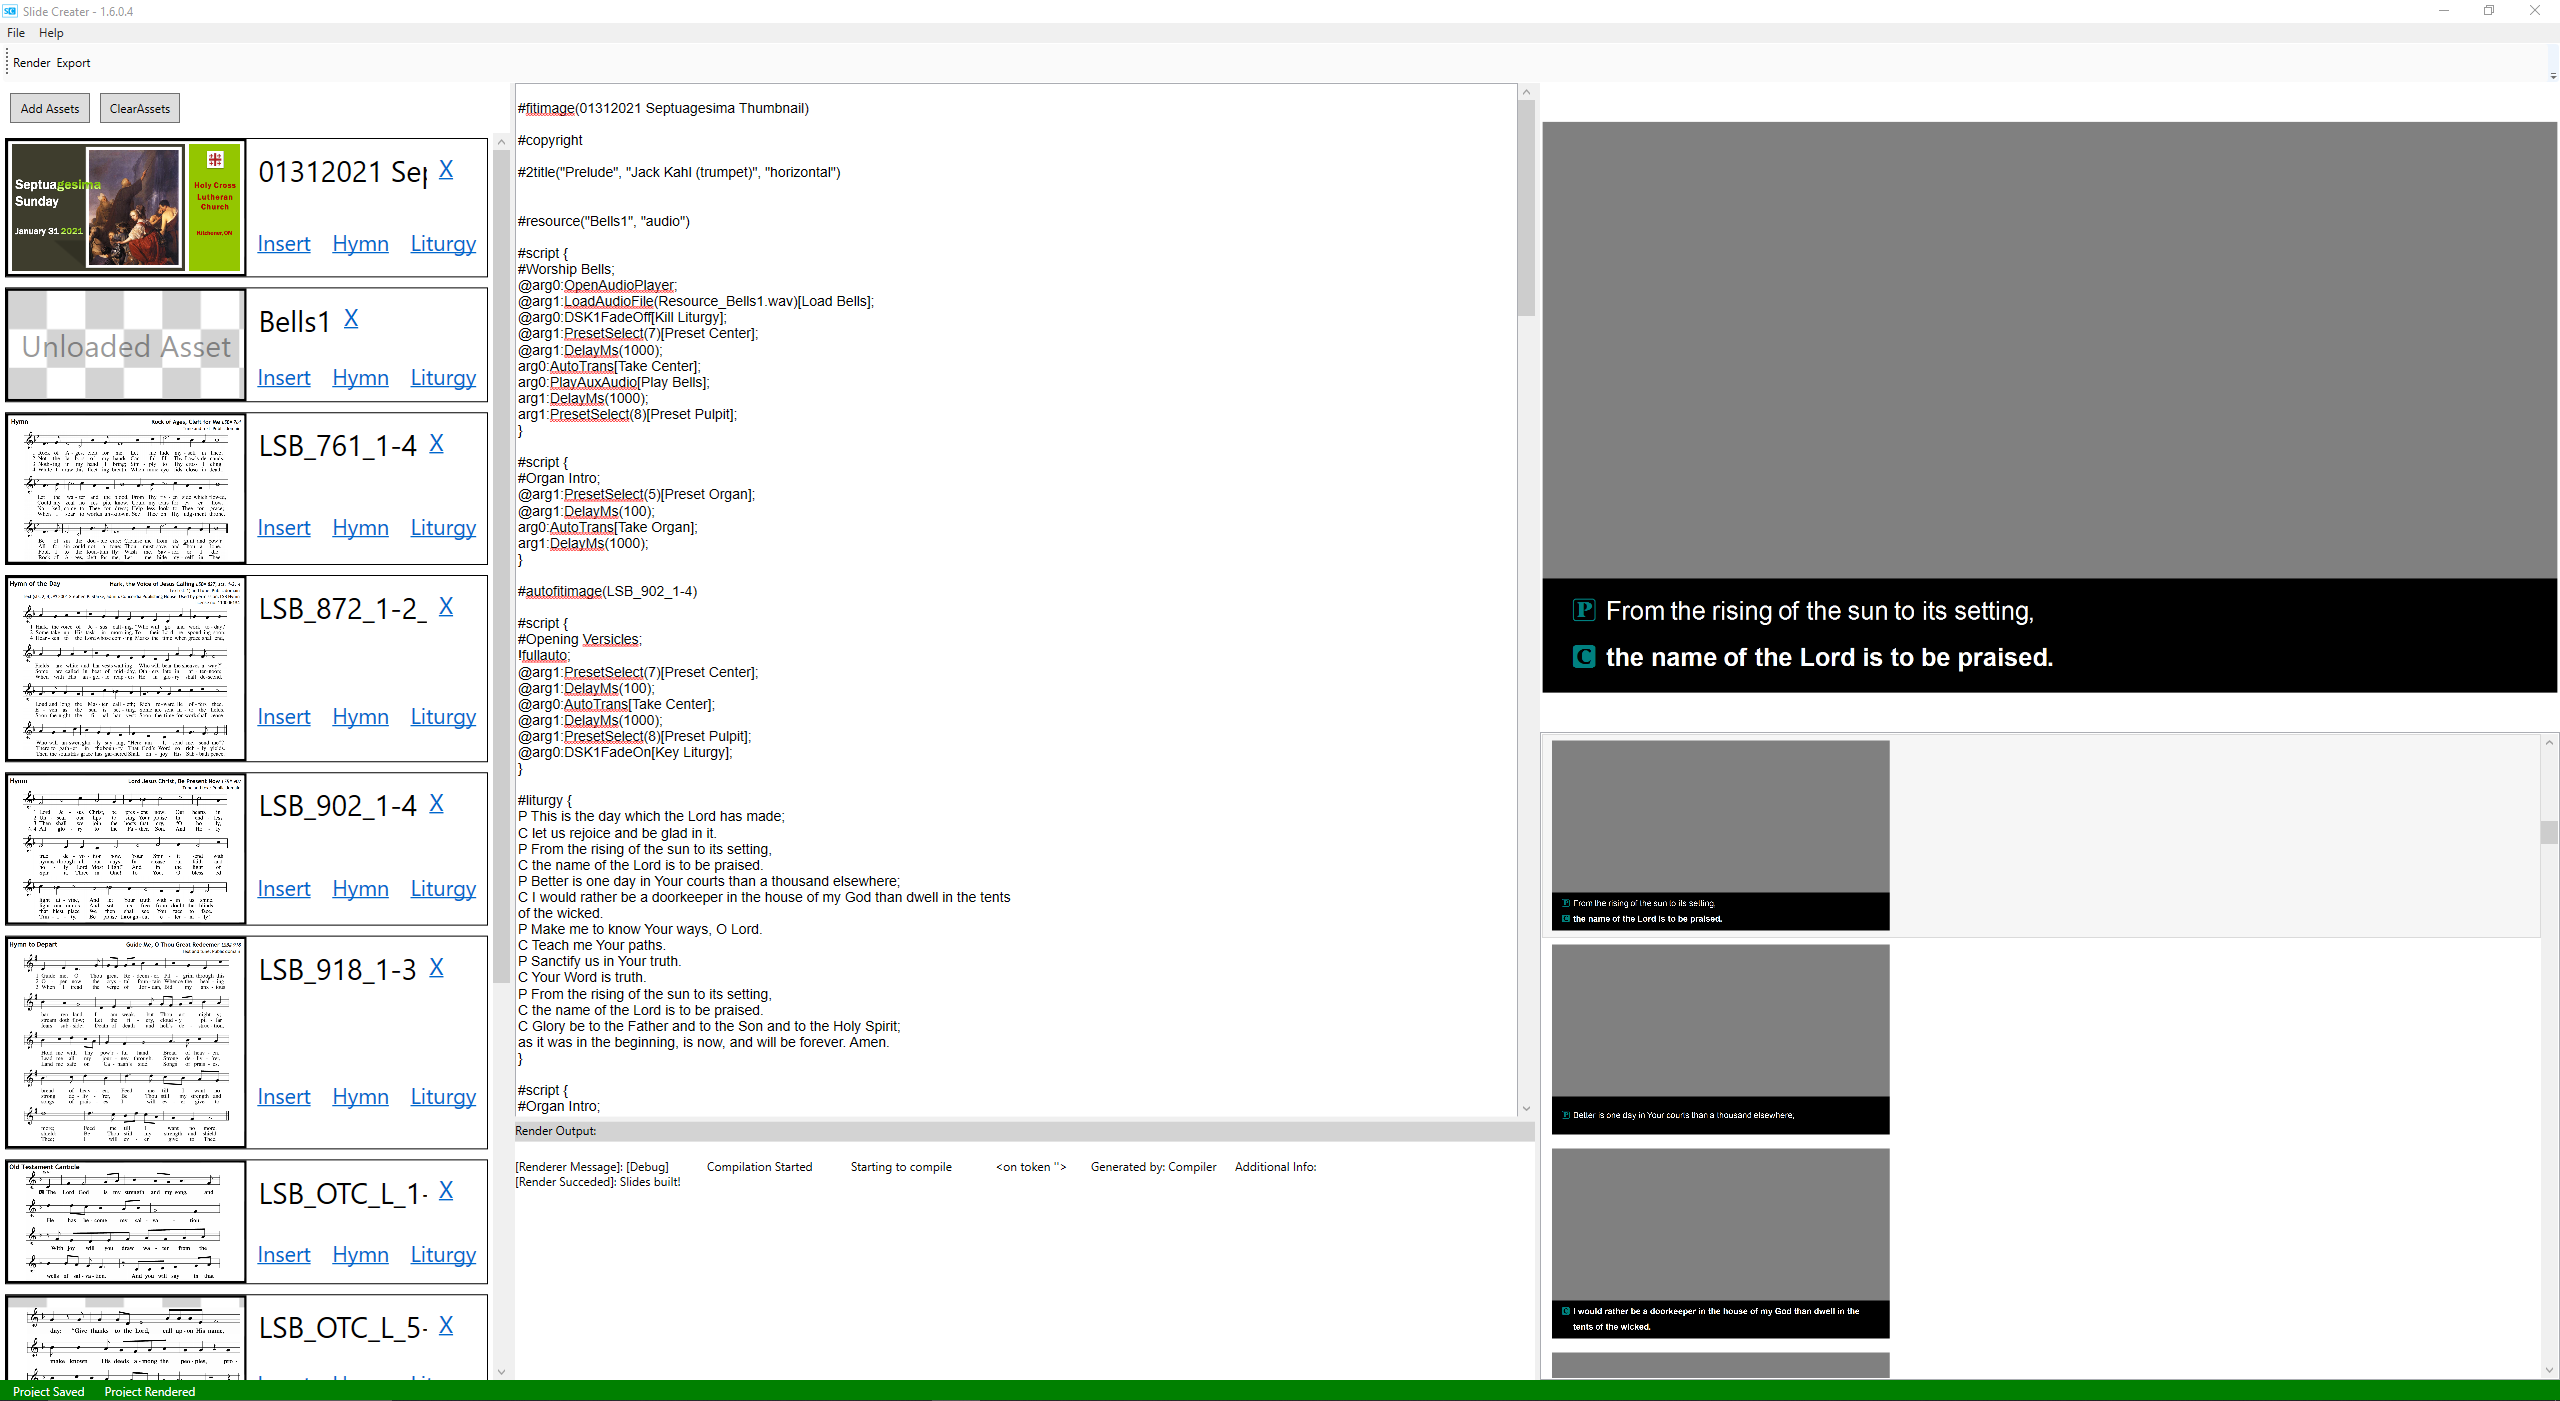Viewport: 2560px width, 1401px height.
Task: Select the slide preview 'From the rising of the sun'
Action: pos(1720,835)
